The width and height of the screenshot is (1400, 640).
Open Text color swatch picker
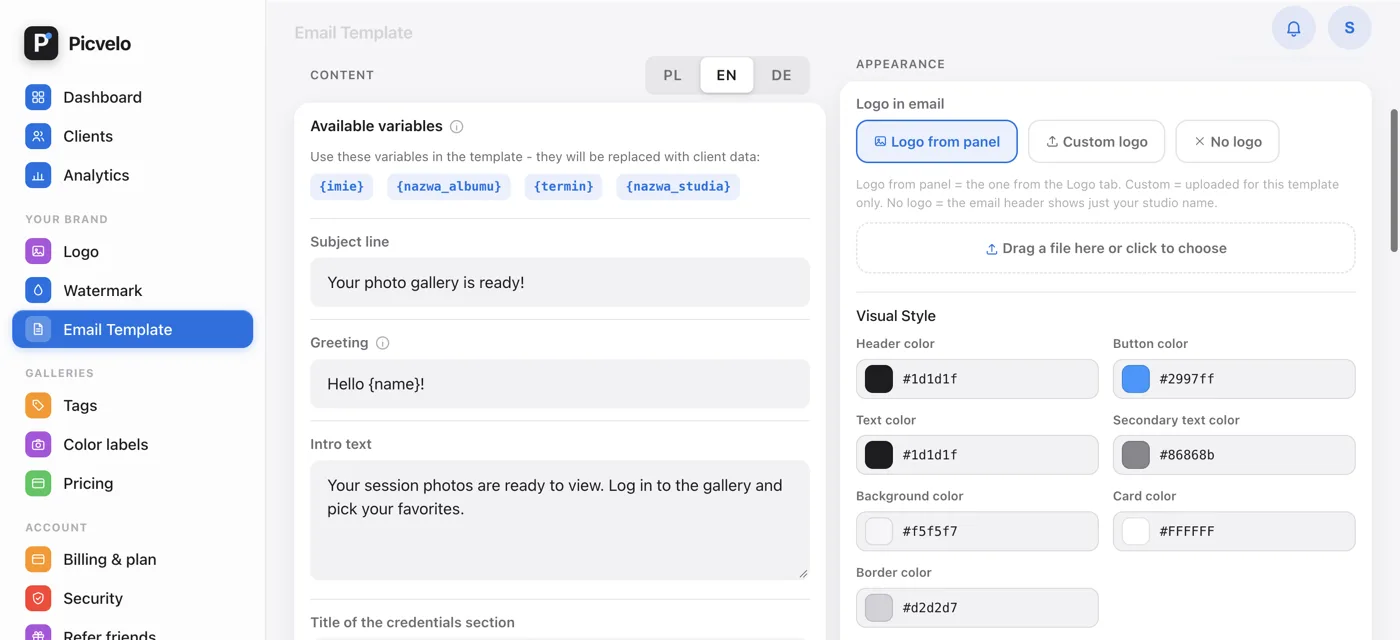pos(879,455)
